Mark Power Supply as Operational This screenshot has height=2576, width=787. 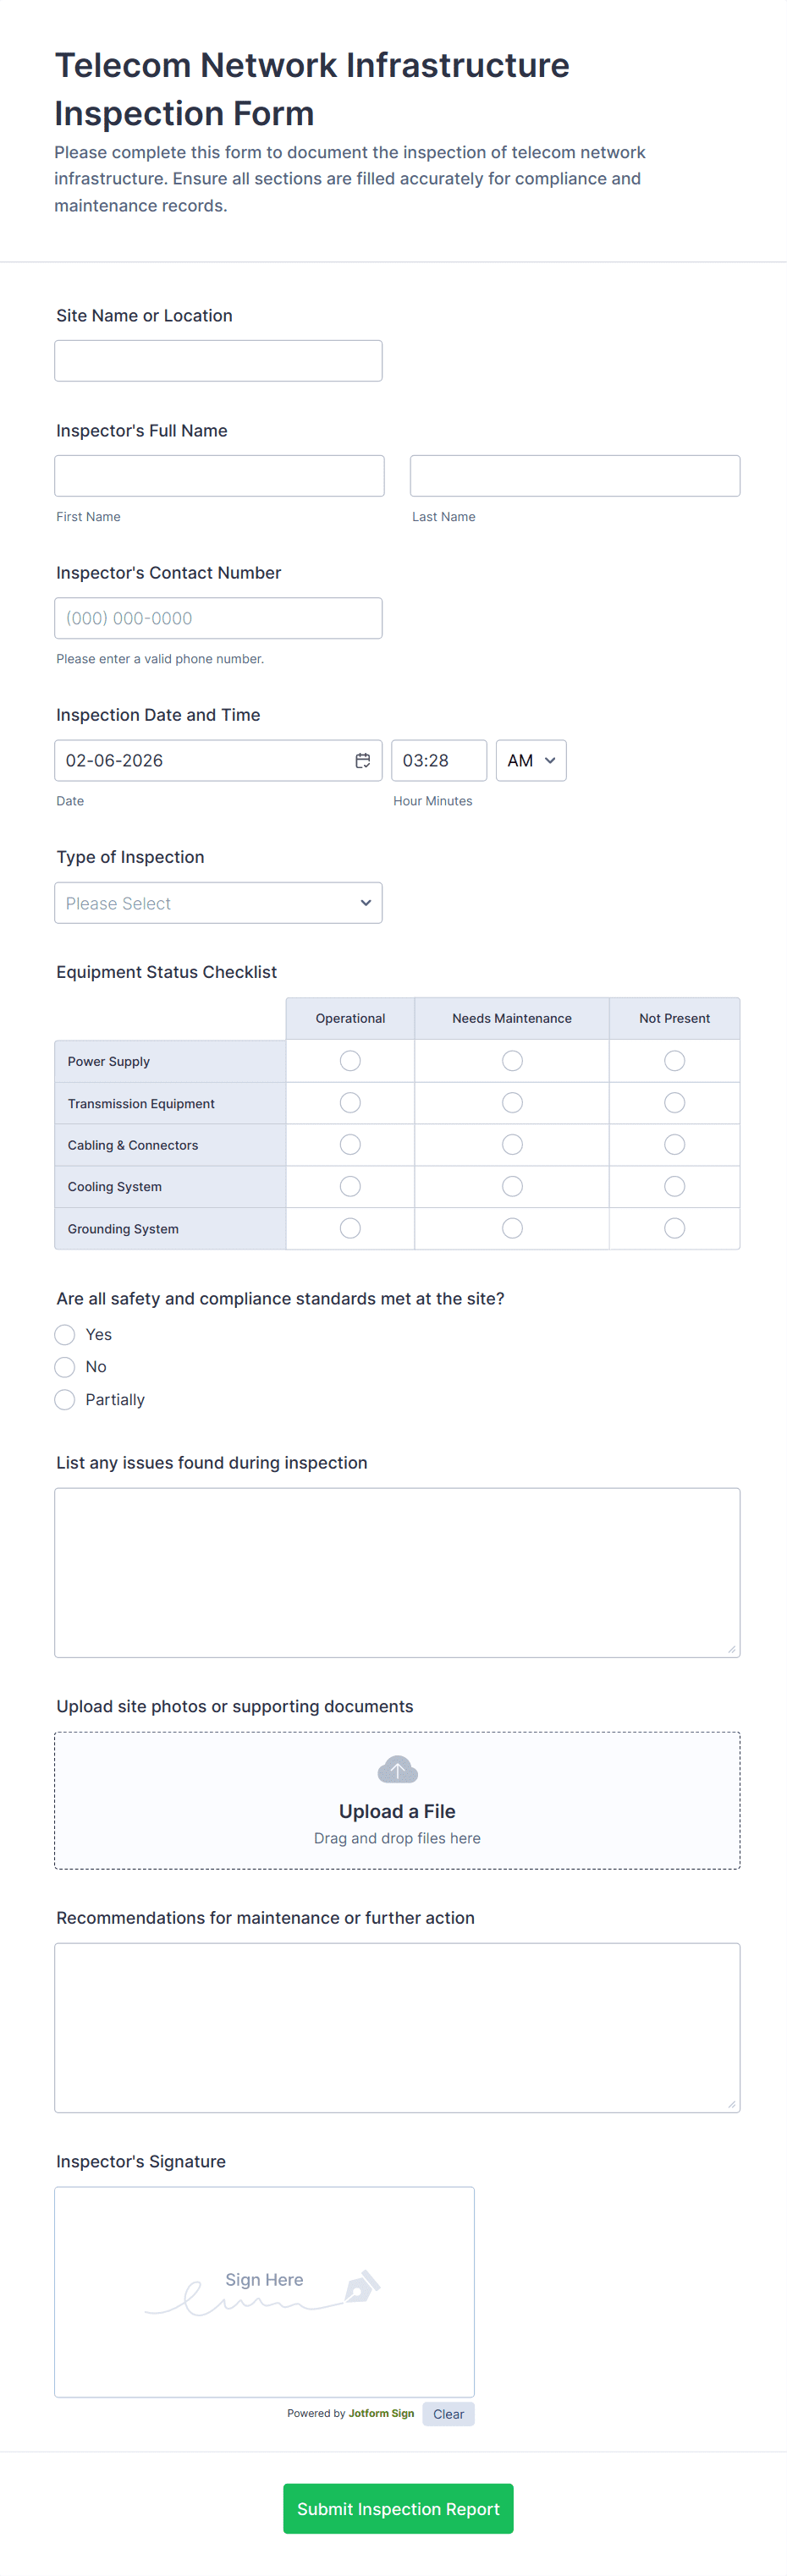[350, 1061]
